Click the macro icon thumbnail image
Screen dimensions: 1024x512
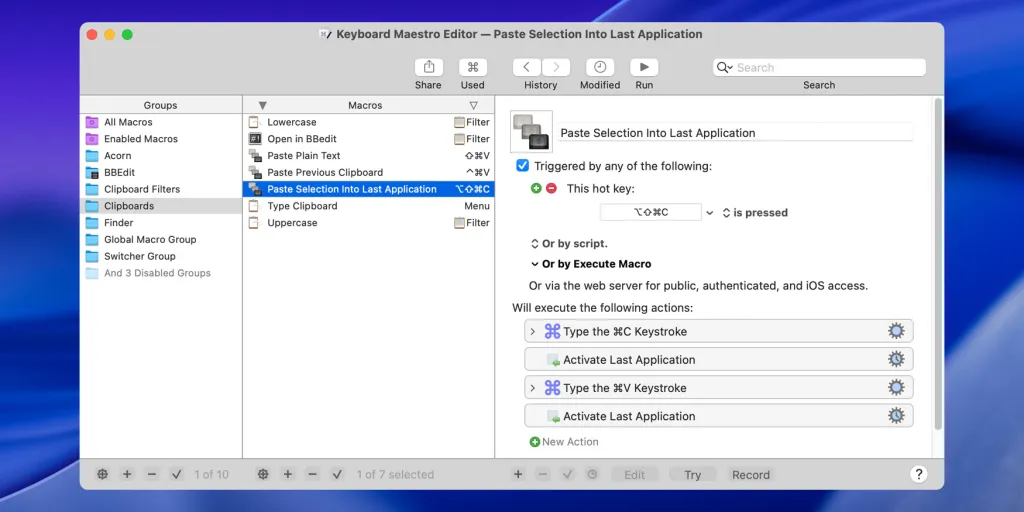[x=531, y=132]
